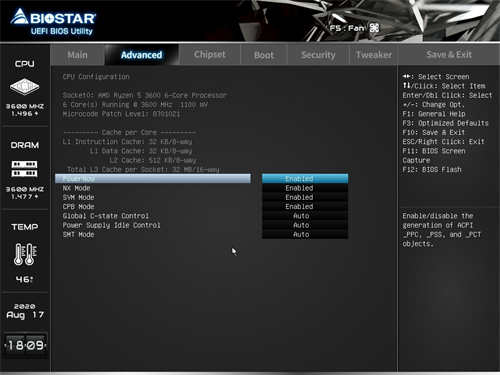Change the NX Mode Enabled value
Image resolution: width=500 pixels, height=375 pixels.
pos(305,188)
